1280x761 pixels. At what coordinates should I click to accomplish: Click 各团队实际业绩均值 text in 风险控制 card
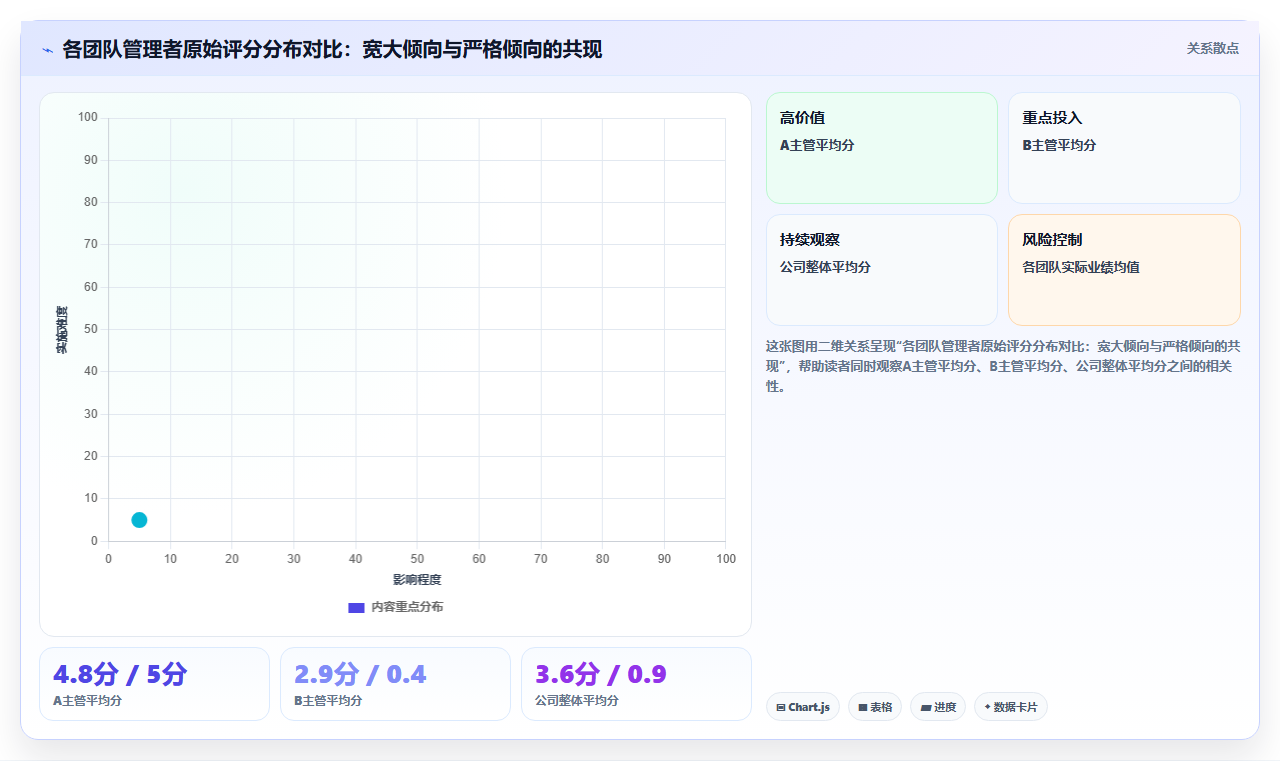[1081, 267]
